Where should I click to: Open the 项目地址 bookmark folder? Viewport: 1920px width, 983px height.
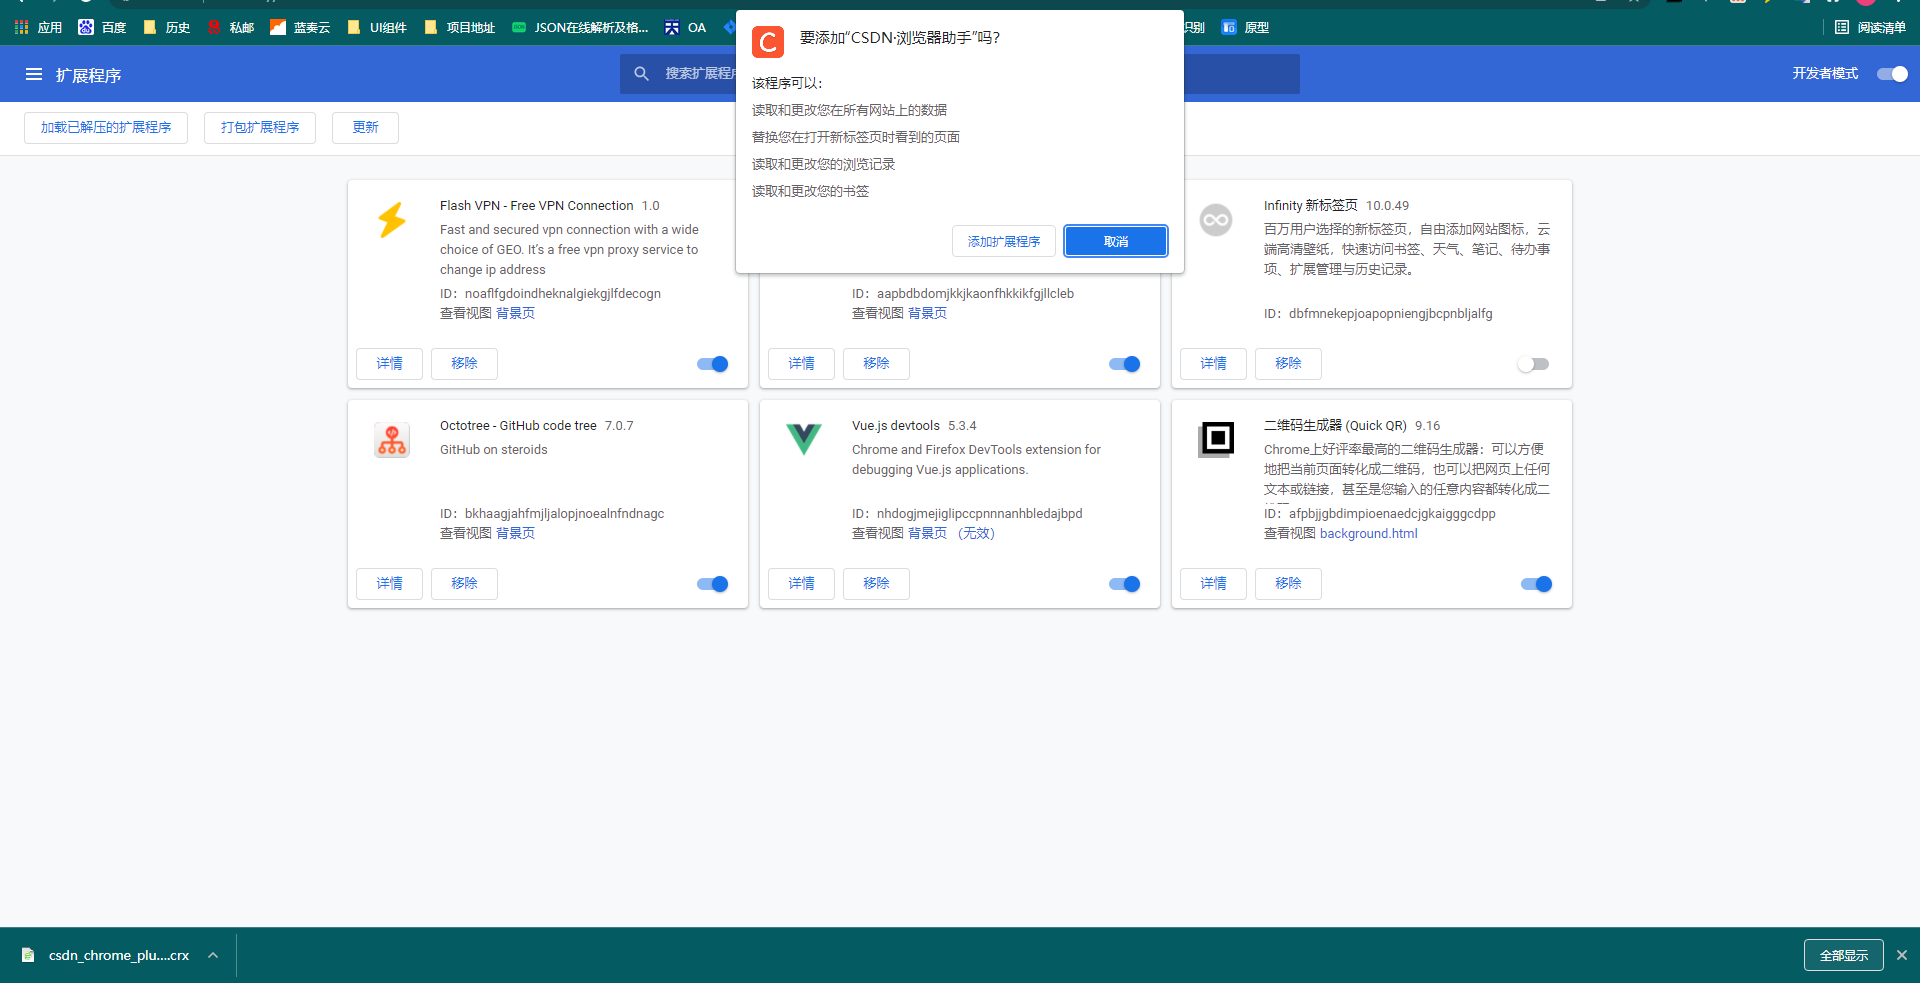pos(459,27)
